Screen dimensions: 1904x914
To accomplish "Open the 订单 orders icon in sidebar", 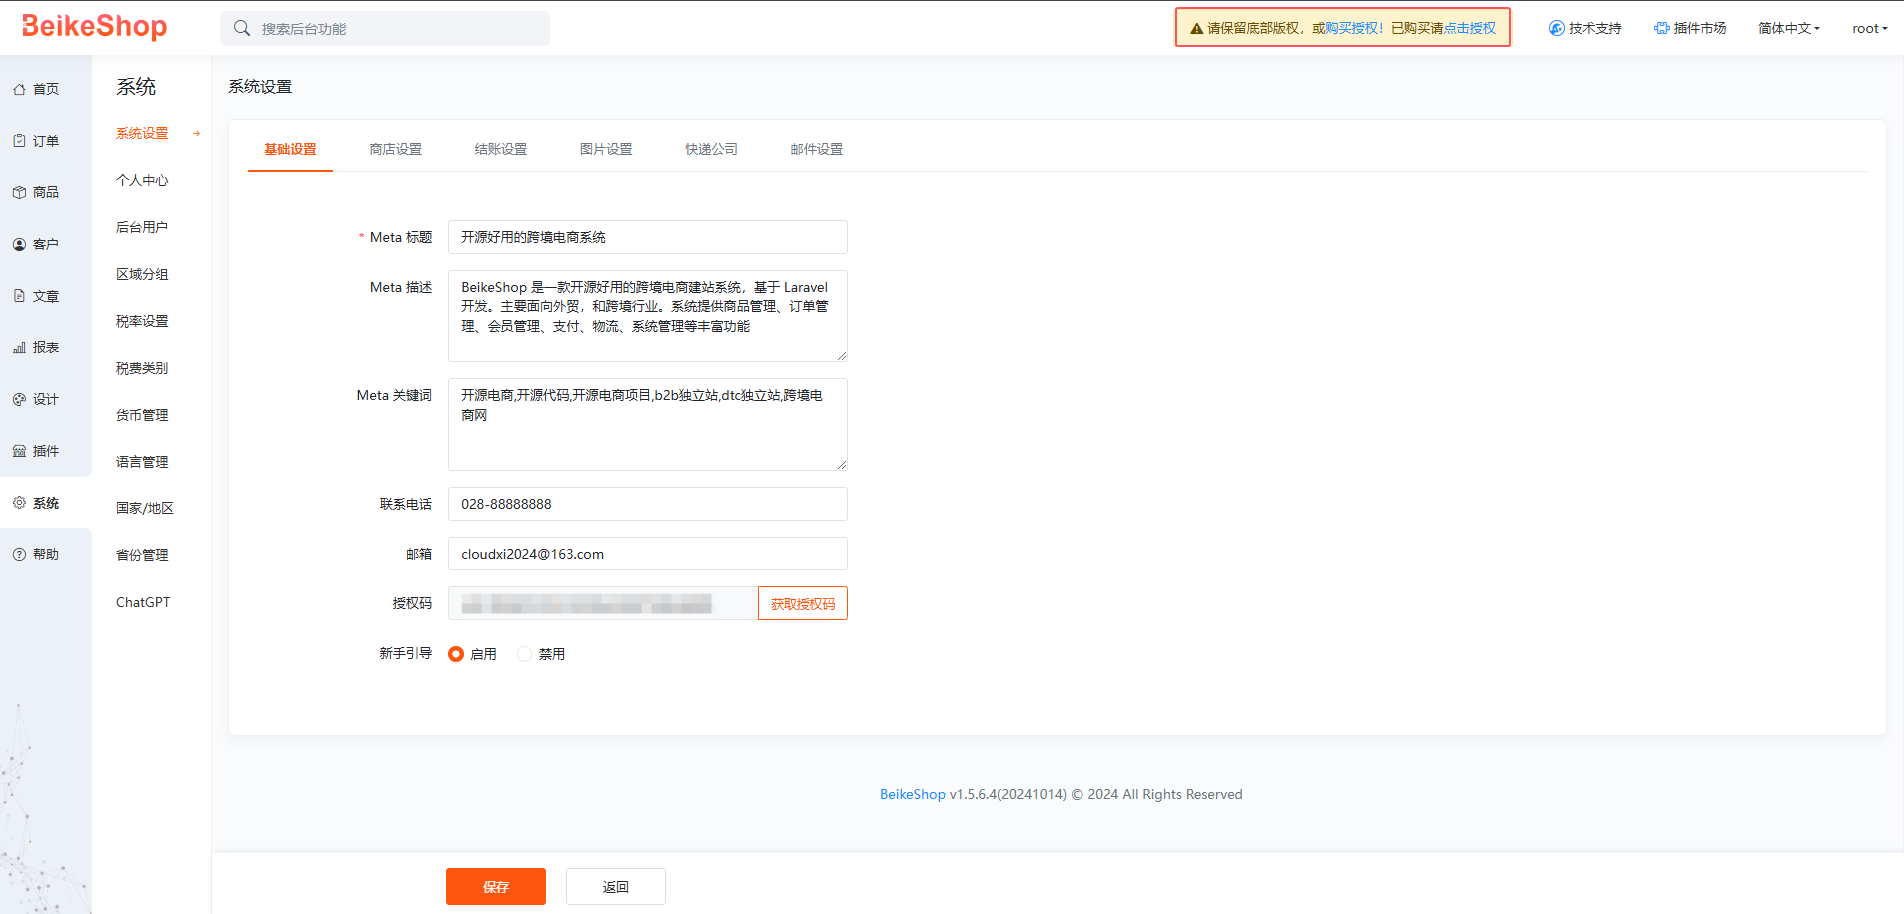I will pyautogui.click(x=19, y=141).
